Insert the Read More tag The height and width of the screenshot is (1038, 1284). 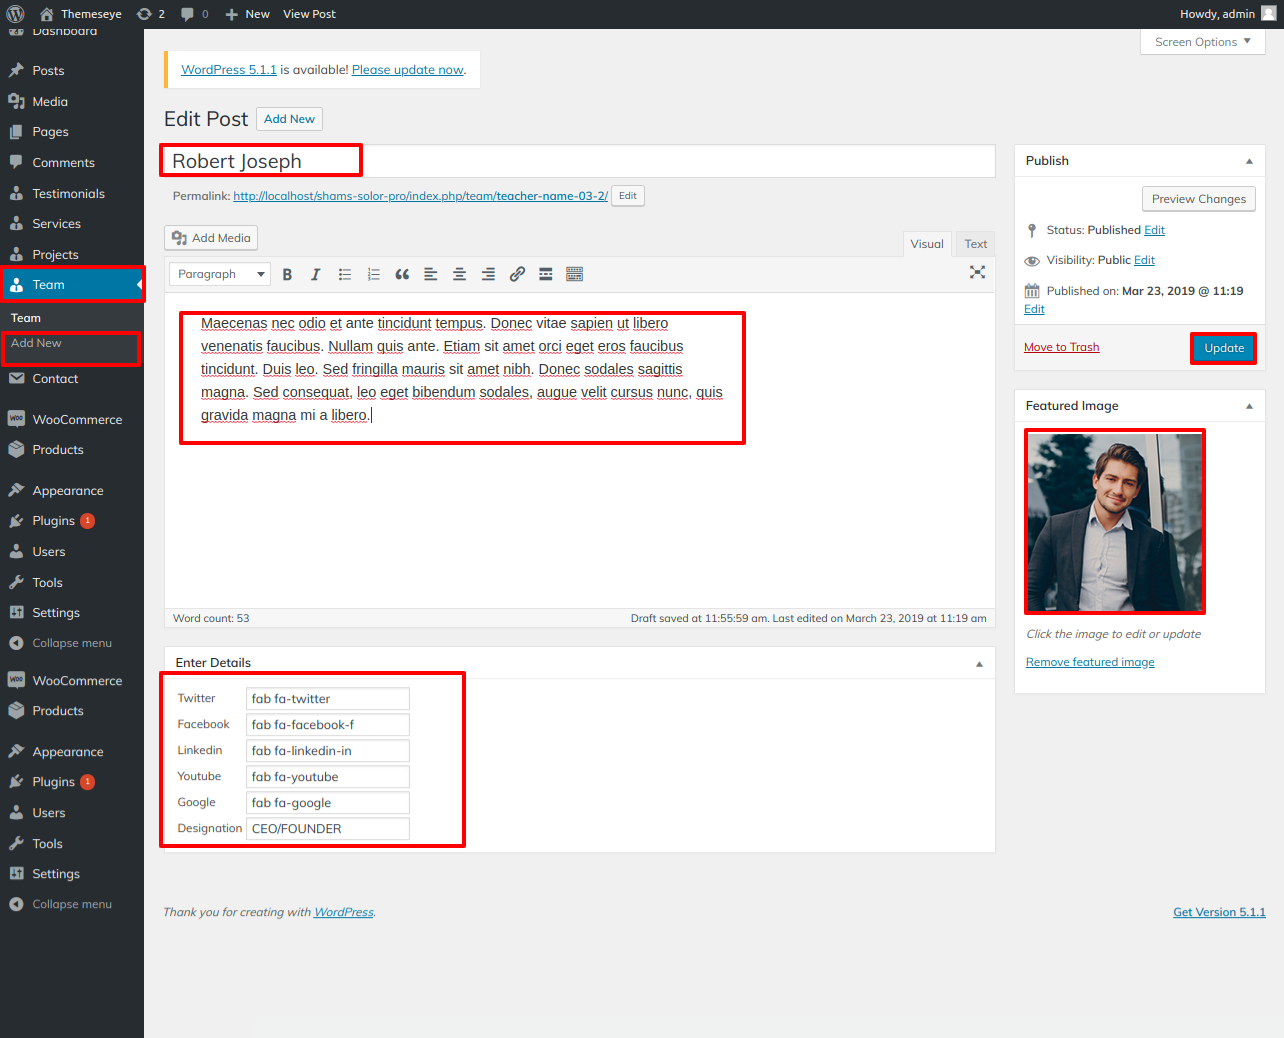pyautogui.click(x=546, y=274)
